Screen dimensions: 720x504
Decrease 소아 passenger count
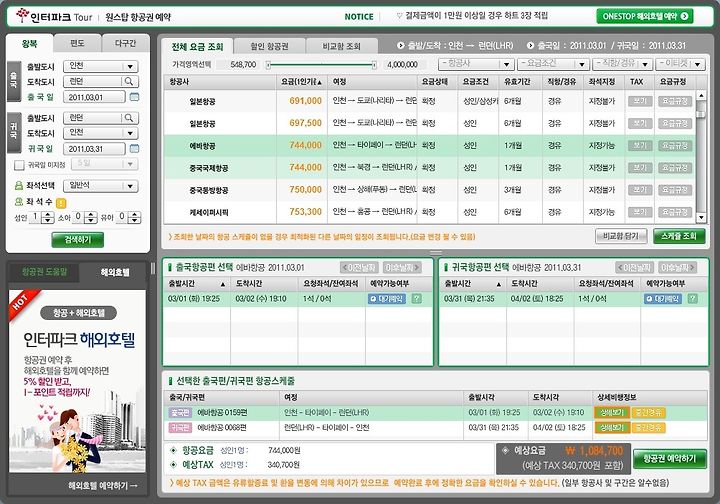(x=91, y=220)
